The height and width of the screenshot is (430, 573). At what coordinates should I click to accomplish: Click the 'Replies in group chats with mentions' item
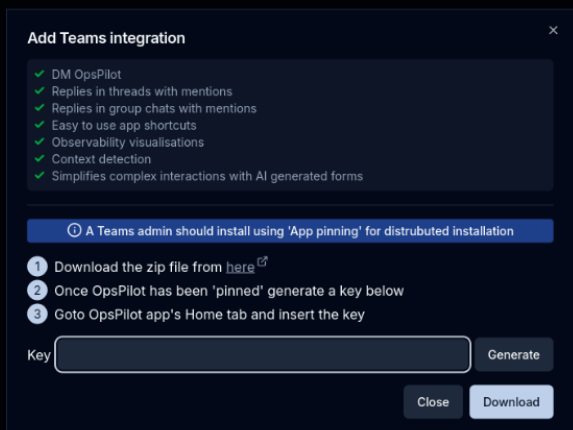pyautogui.click(x=154, y=109)
